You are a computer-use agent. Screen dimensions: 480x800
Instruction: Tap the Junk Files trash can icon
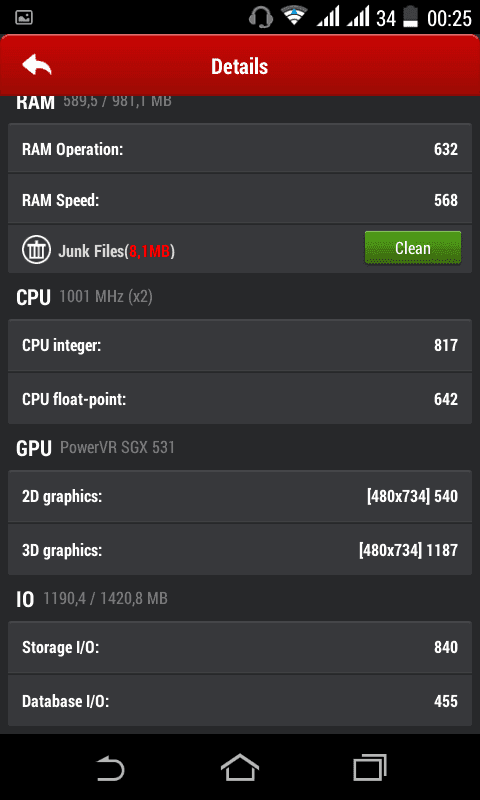pyautogui.click(x=36, y=249)
